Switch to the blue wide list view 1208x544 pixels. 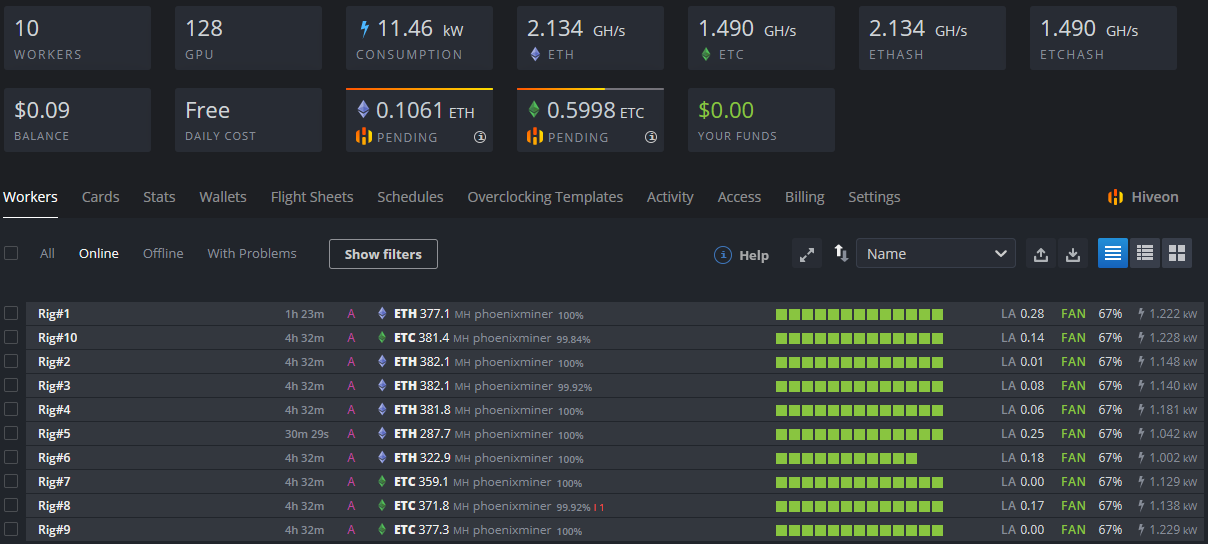point(1113,254)
